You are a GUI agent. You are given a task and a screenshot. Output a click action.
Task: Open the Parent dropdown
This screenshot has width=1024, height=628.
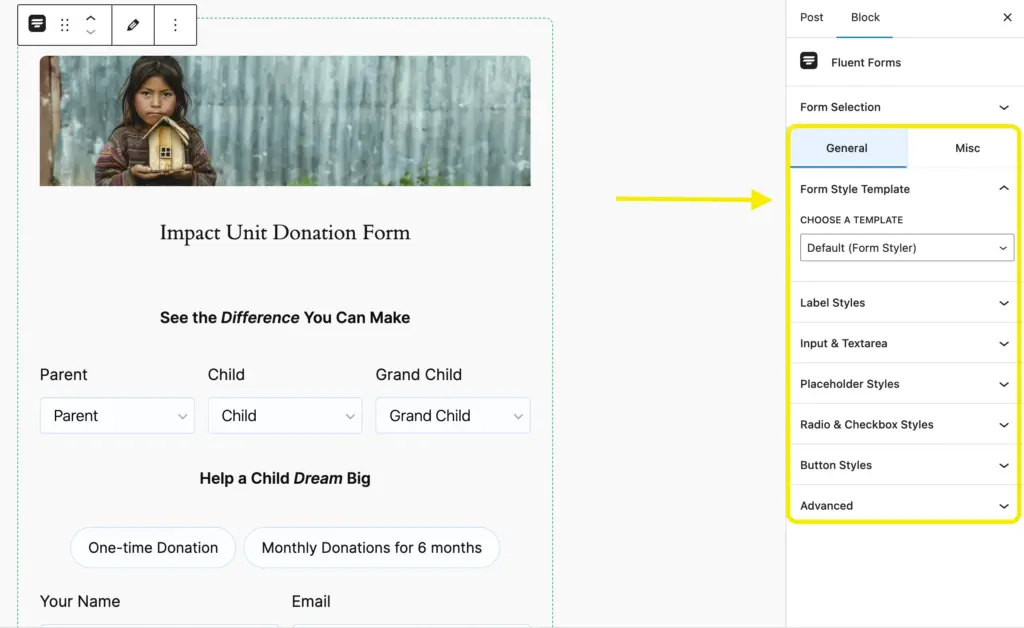tap(117, 416)
